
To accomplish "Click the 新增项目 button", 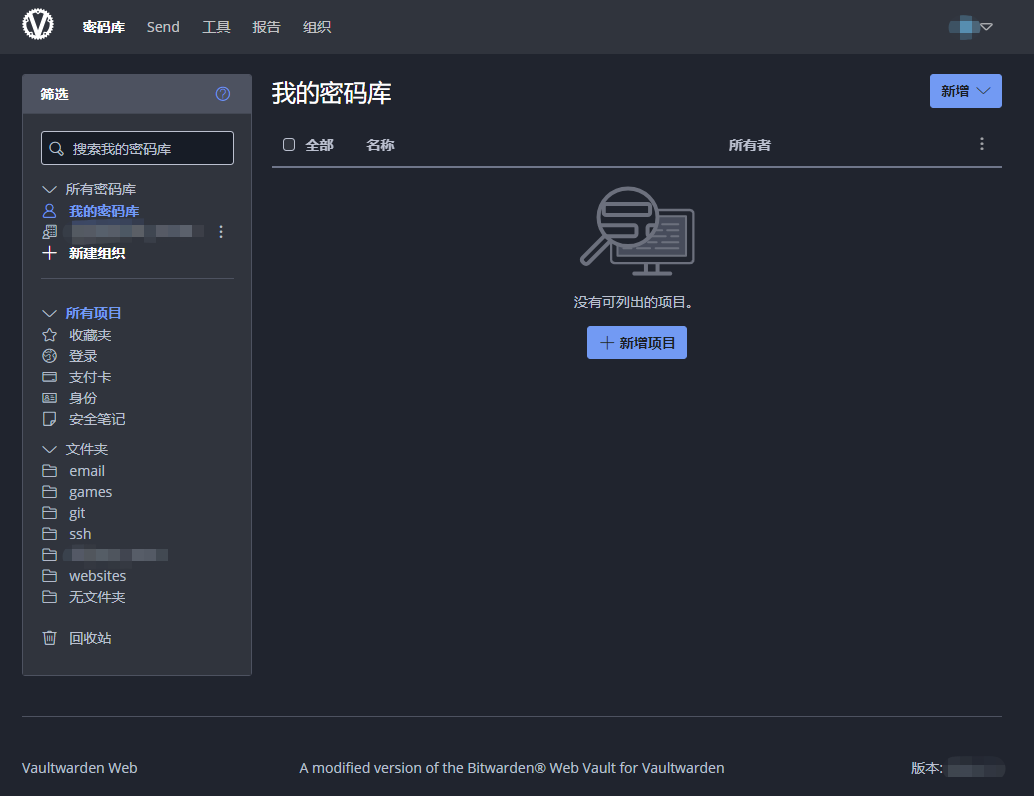I will click(x=636, y=343).
